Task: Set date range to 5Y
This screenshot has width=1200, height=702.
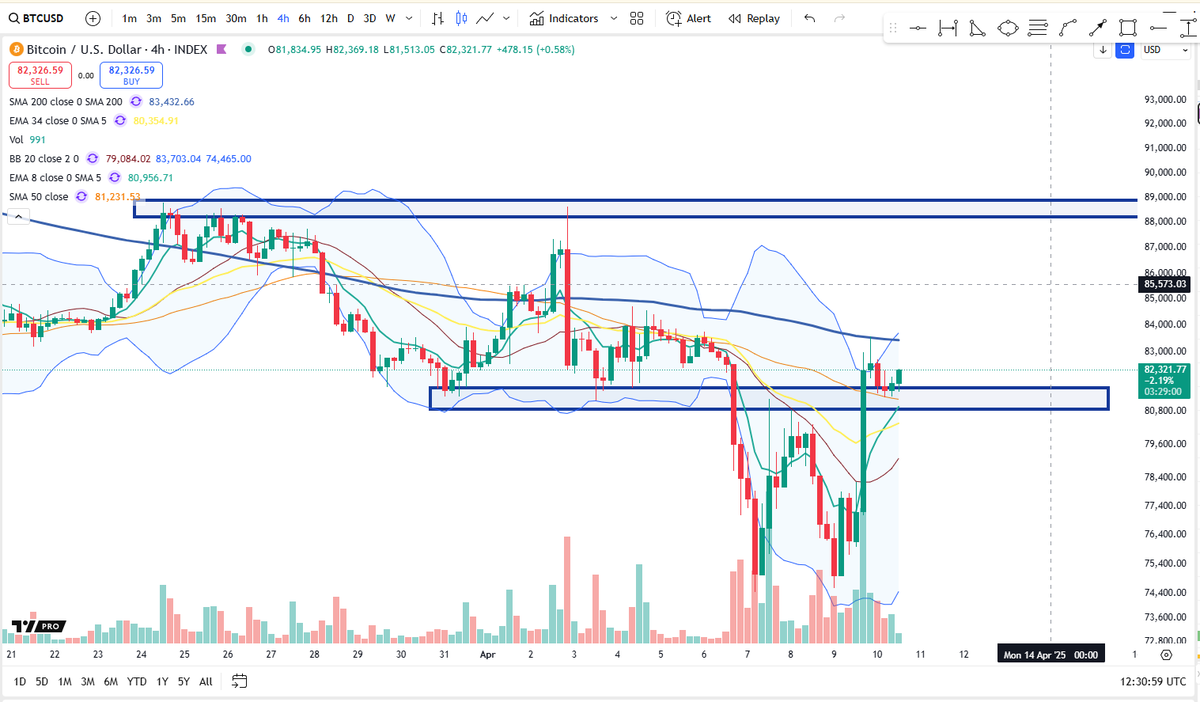Action: pyautogui.click(x=184, y=681)
